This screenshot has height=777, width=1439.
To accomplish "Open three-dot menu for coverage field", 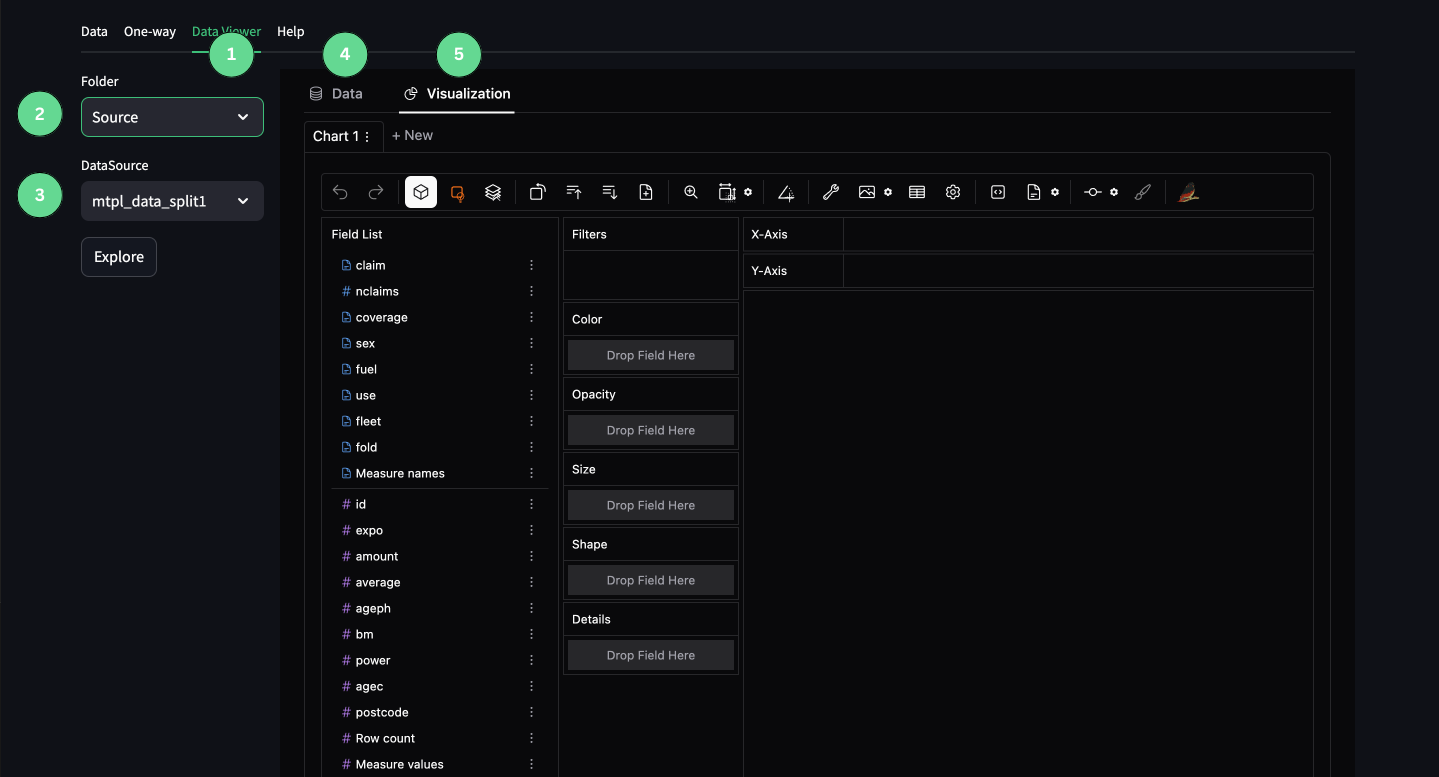I will [x=532, y=317].
